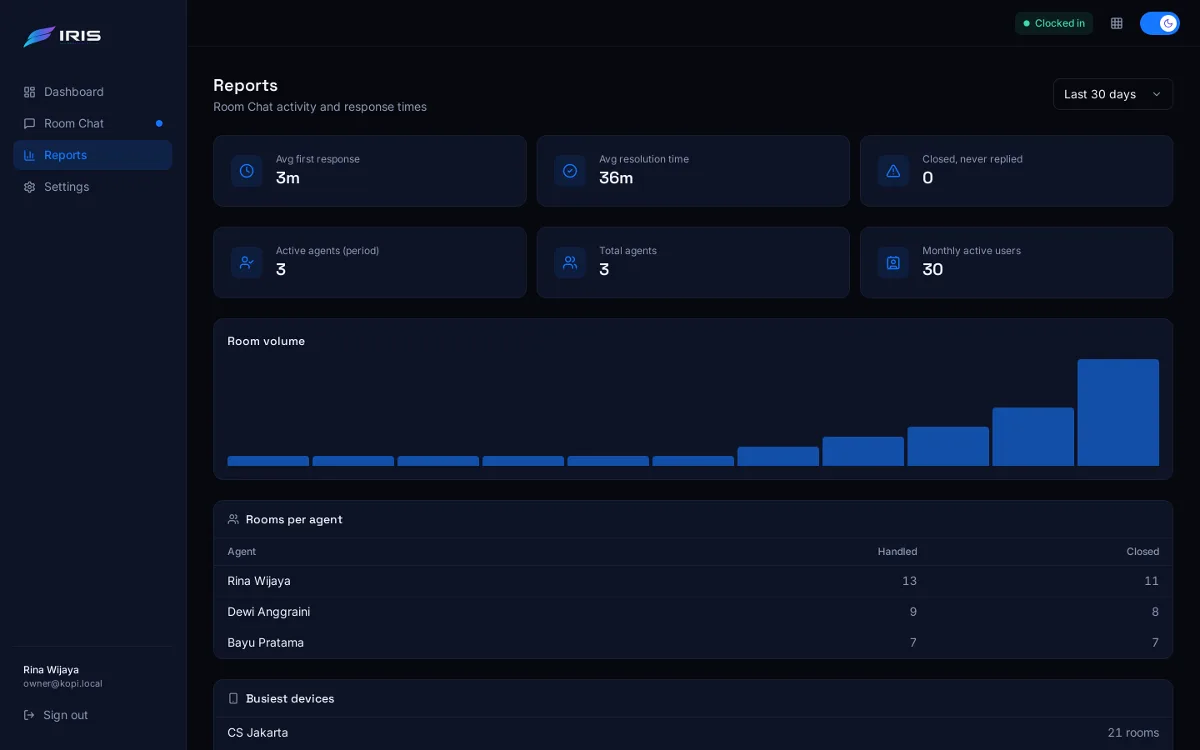1200x750 pixels.
Task: Click the Rina Wijaya profile name in sidebar
Action: click(51, 670)
